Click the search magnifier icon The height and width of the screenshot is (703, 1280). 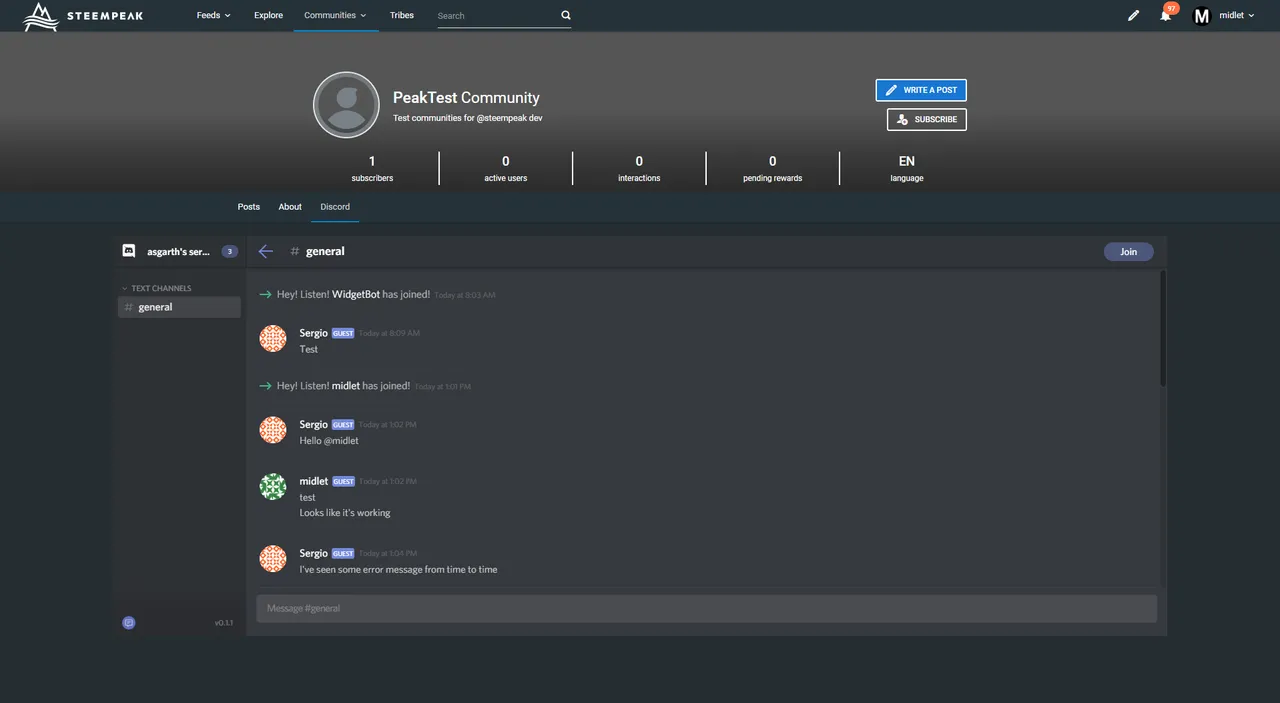(x=566, y=15)
